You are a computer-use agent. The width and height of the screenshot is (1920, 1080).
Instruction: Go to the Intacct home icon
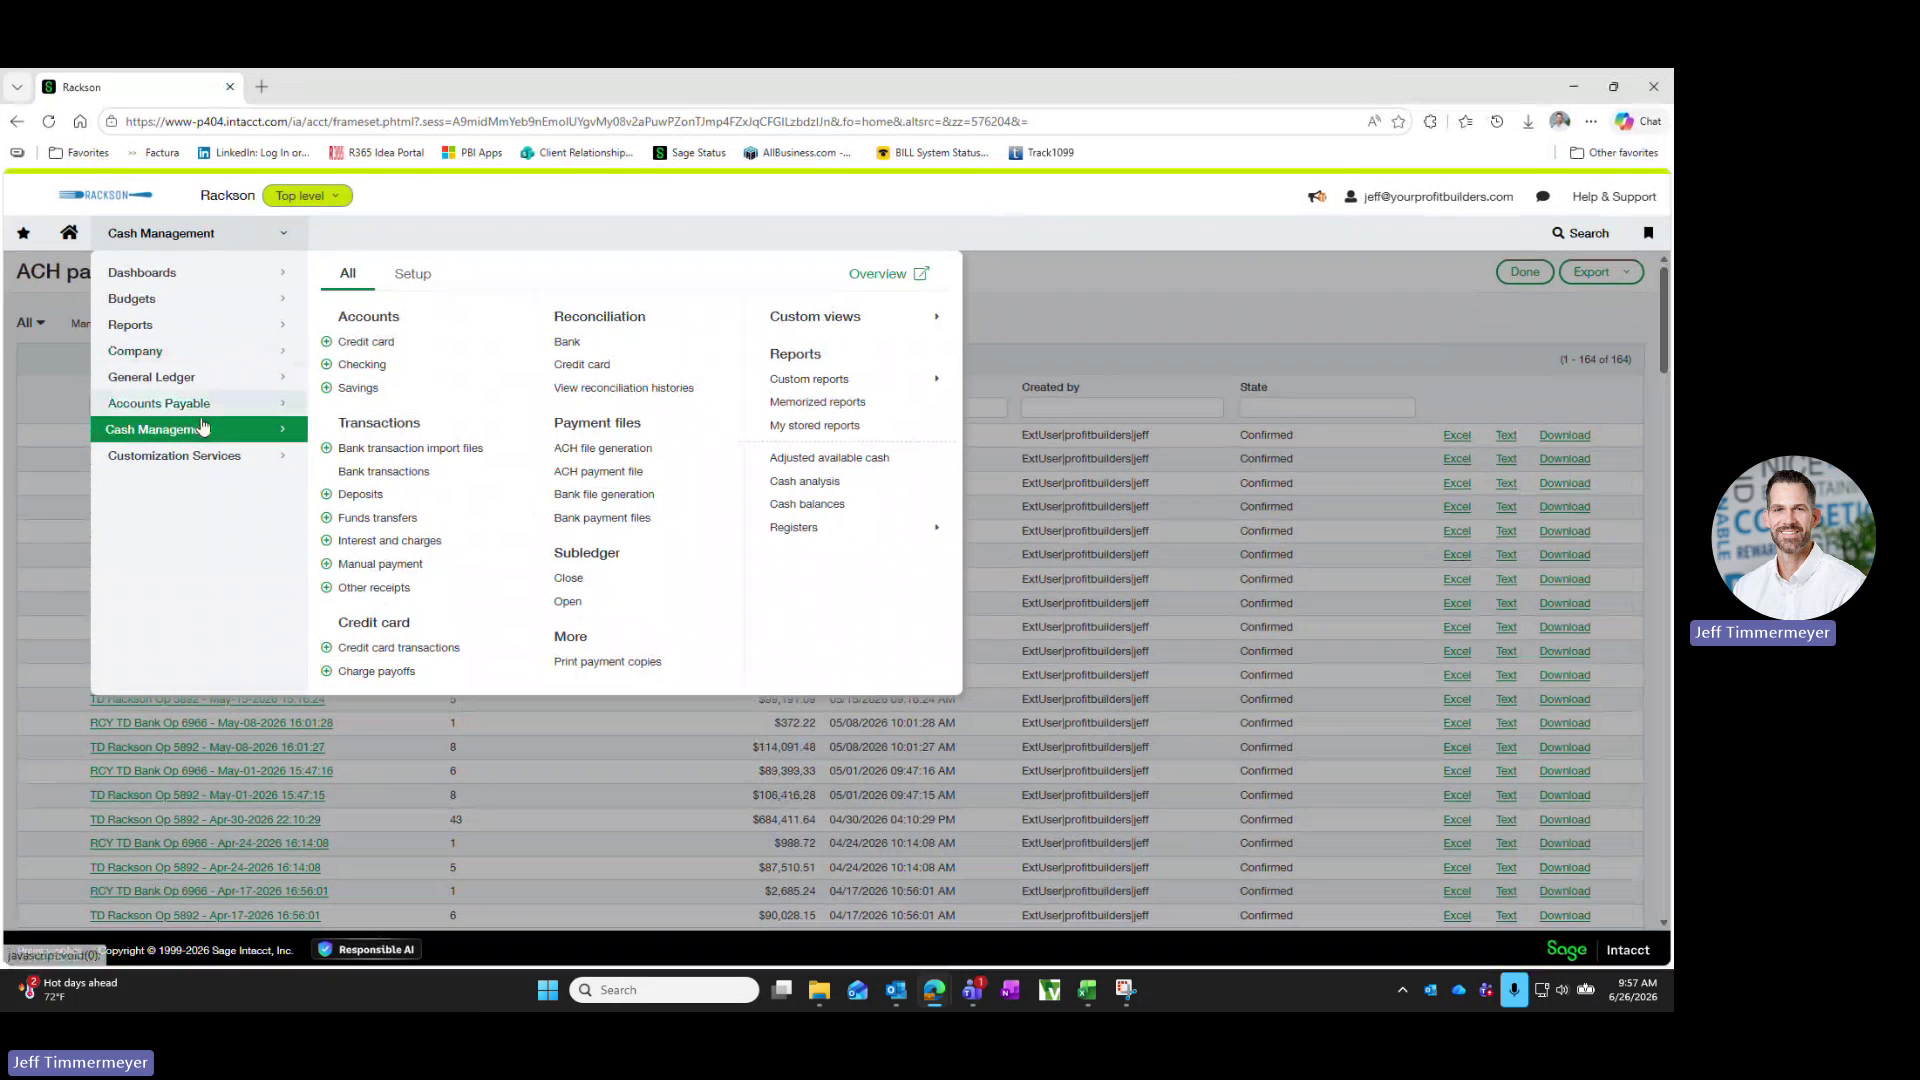click(69, 233)
